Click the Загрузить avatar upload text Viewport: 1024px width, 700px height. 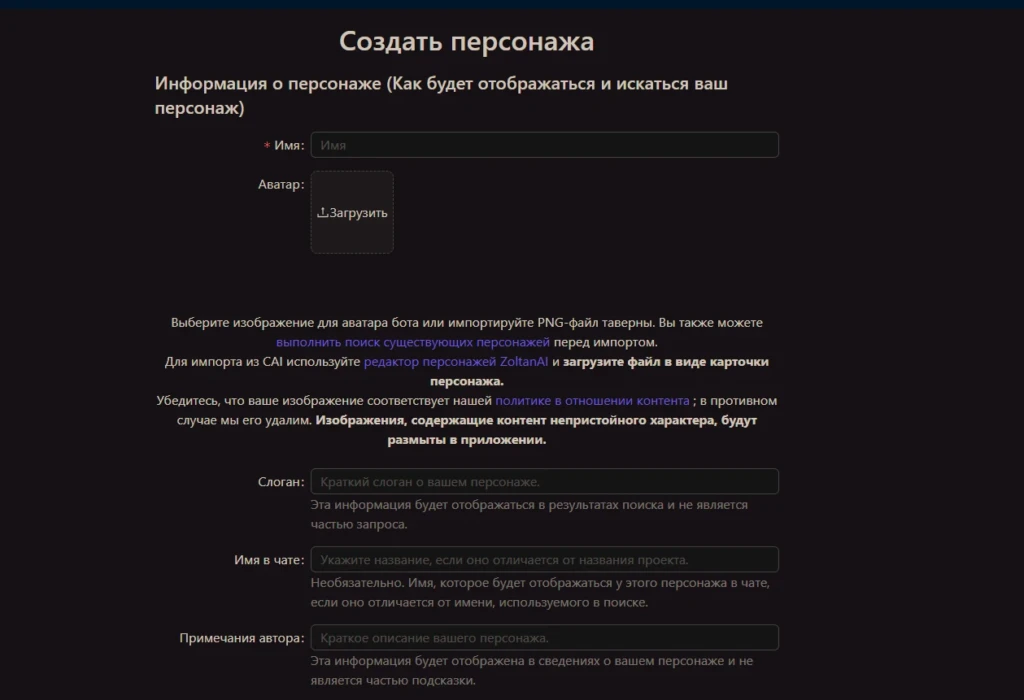click(x=358, y=213)
